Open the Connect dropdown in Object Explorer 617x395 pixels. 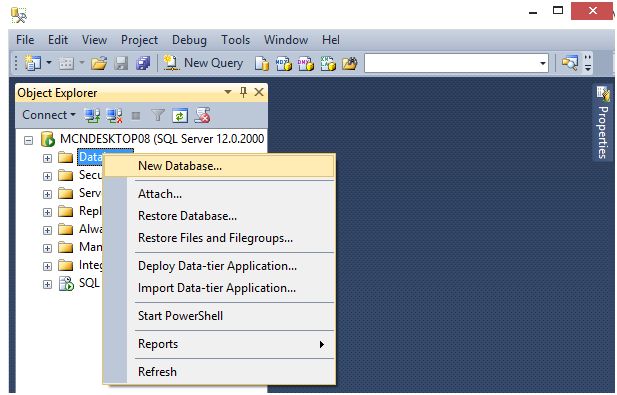tap(49, 115)
